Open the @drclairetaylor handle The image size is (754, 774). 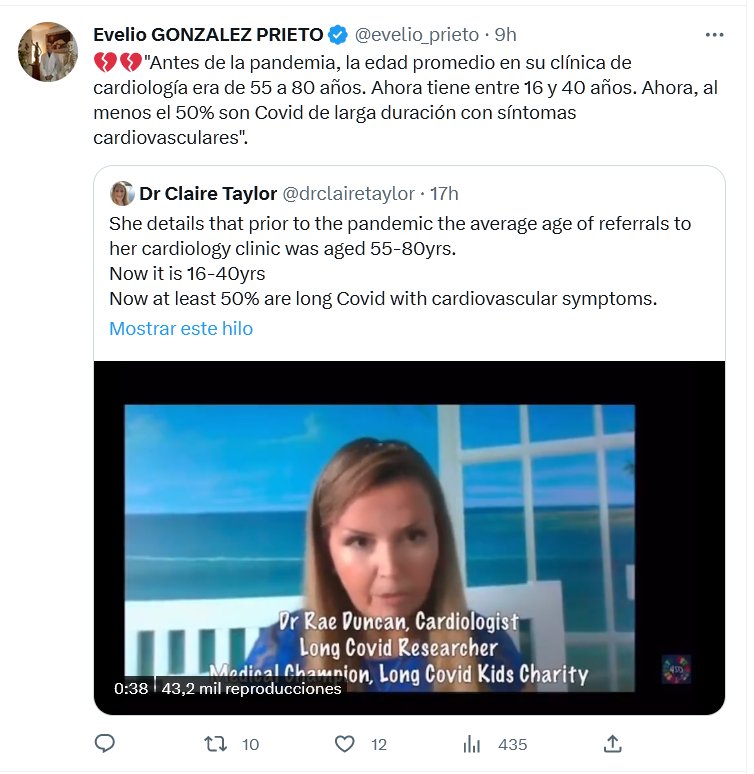click(348, 193)
